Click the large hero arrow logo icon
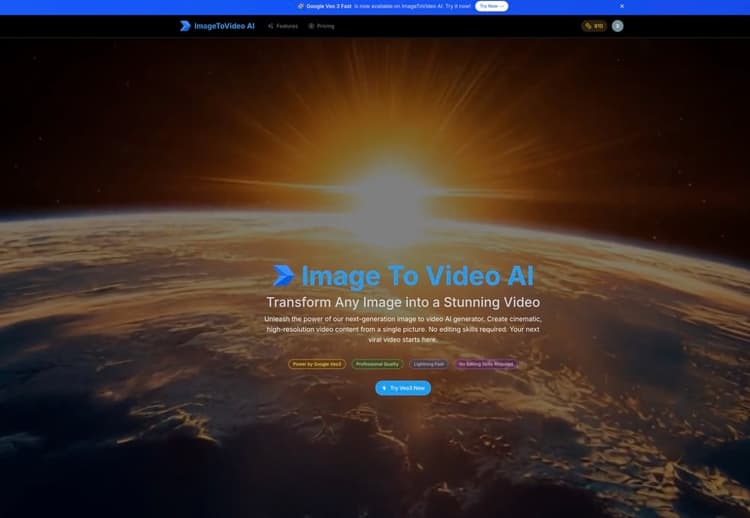 point(284,276)
